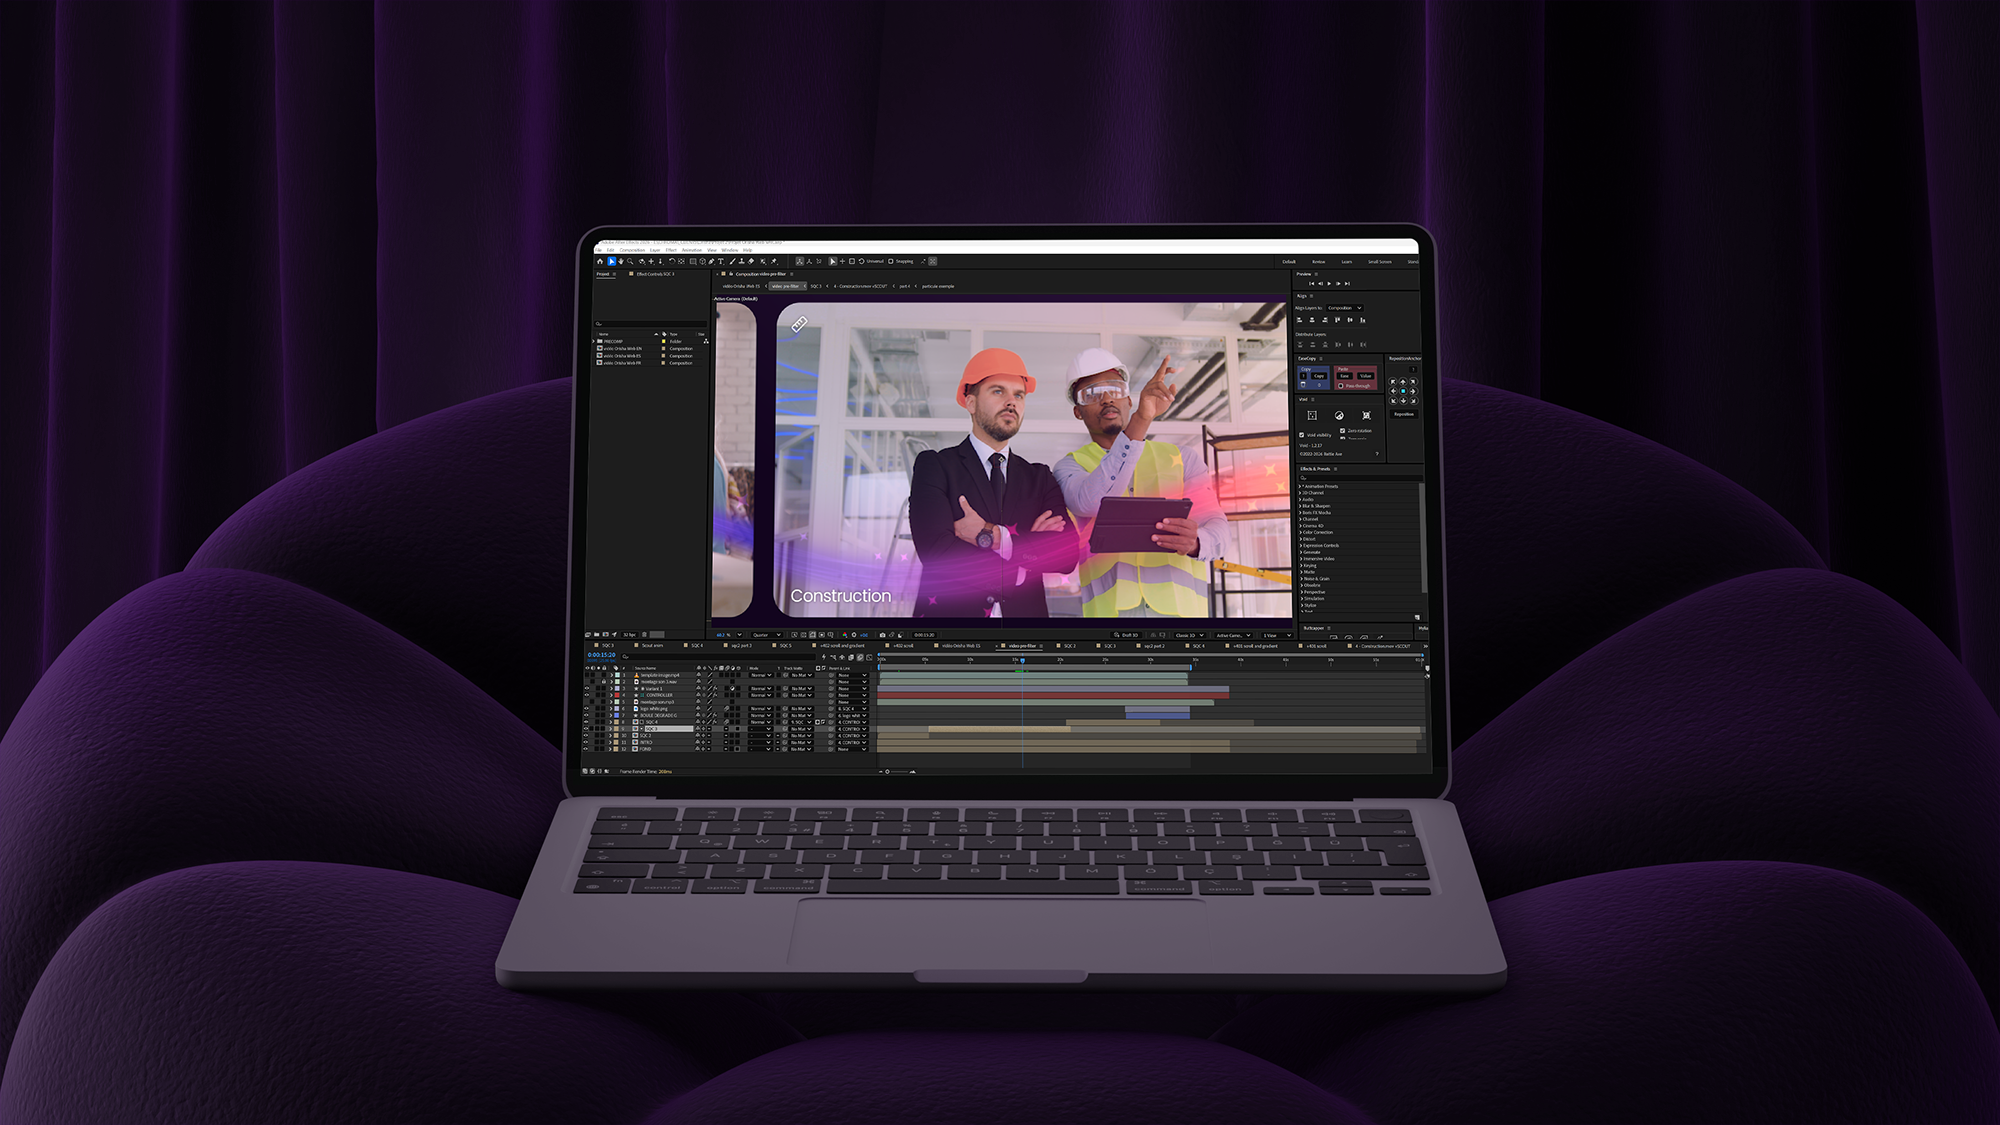Click the center anchor point in RepositionAnchor
The height and width of the screenshot is (1125, 2000).
(1403, 391)
